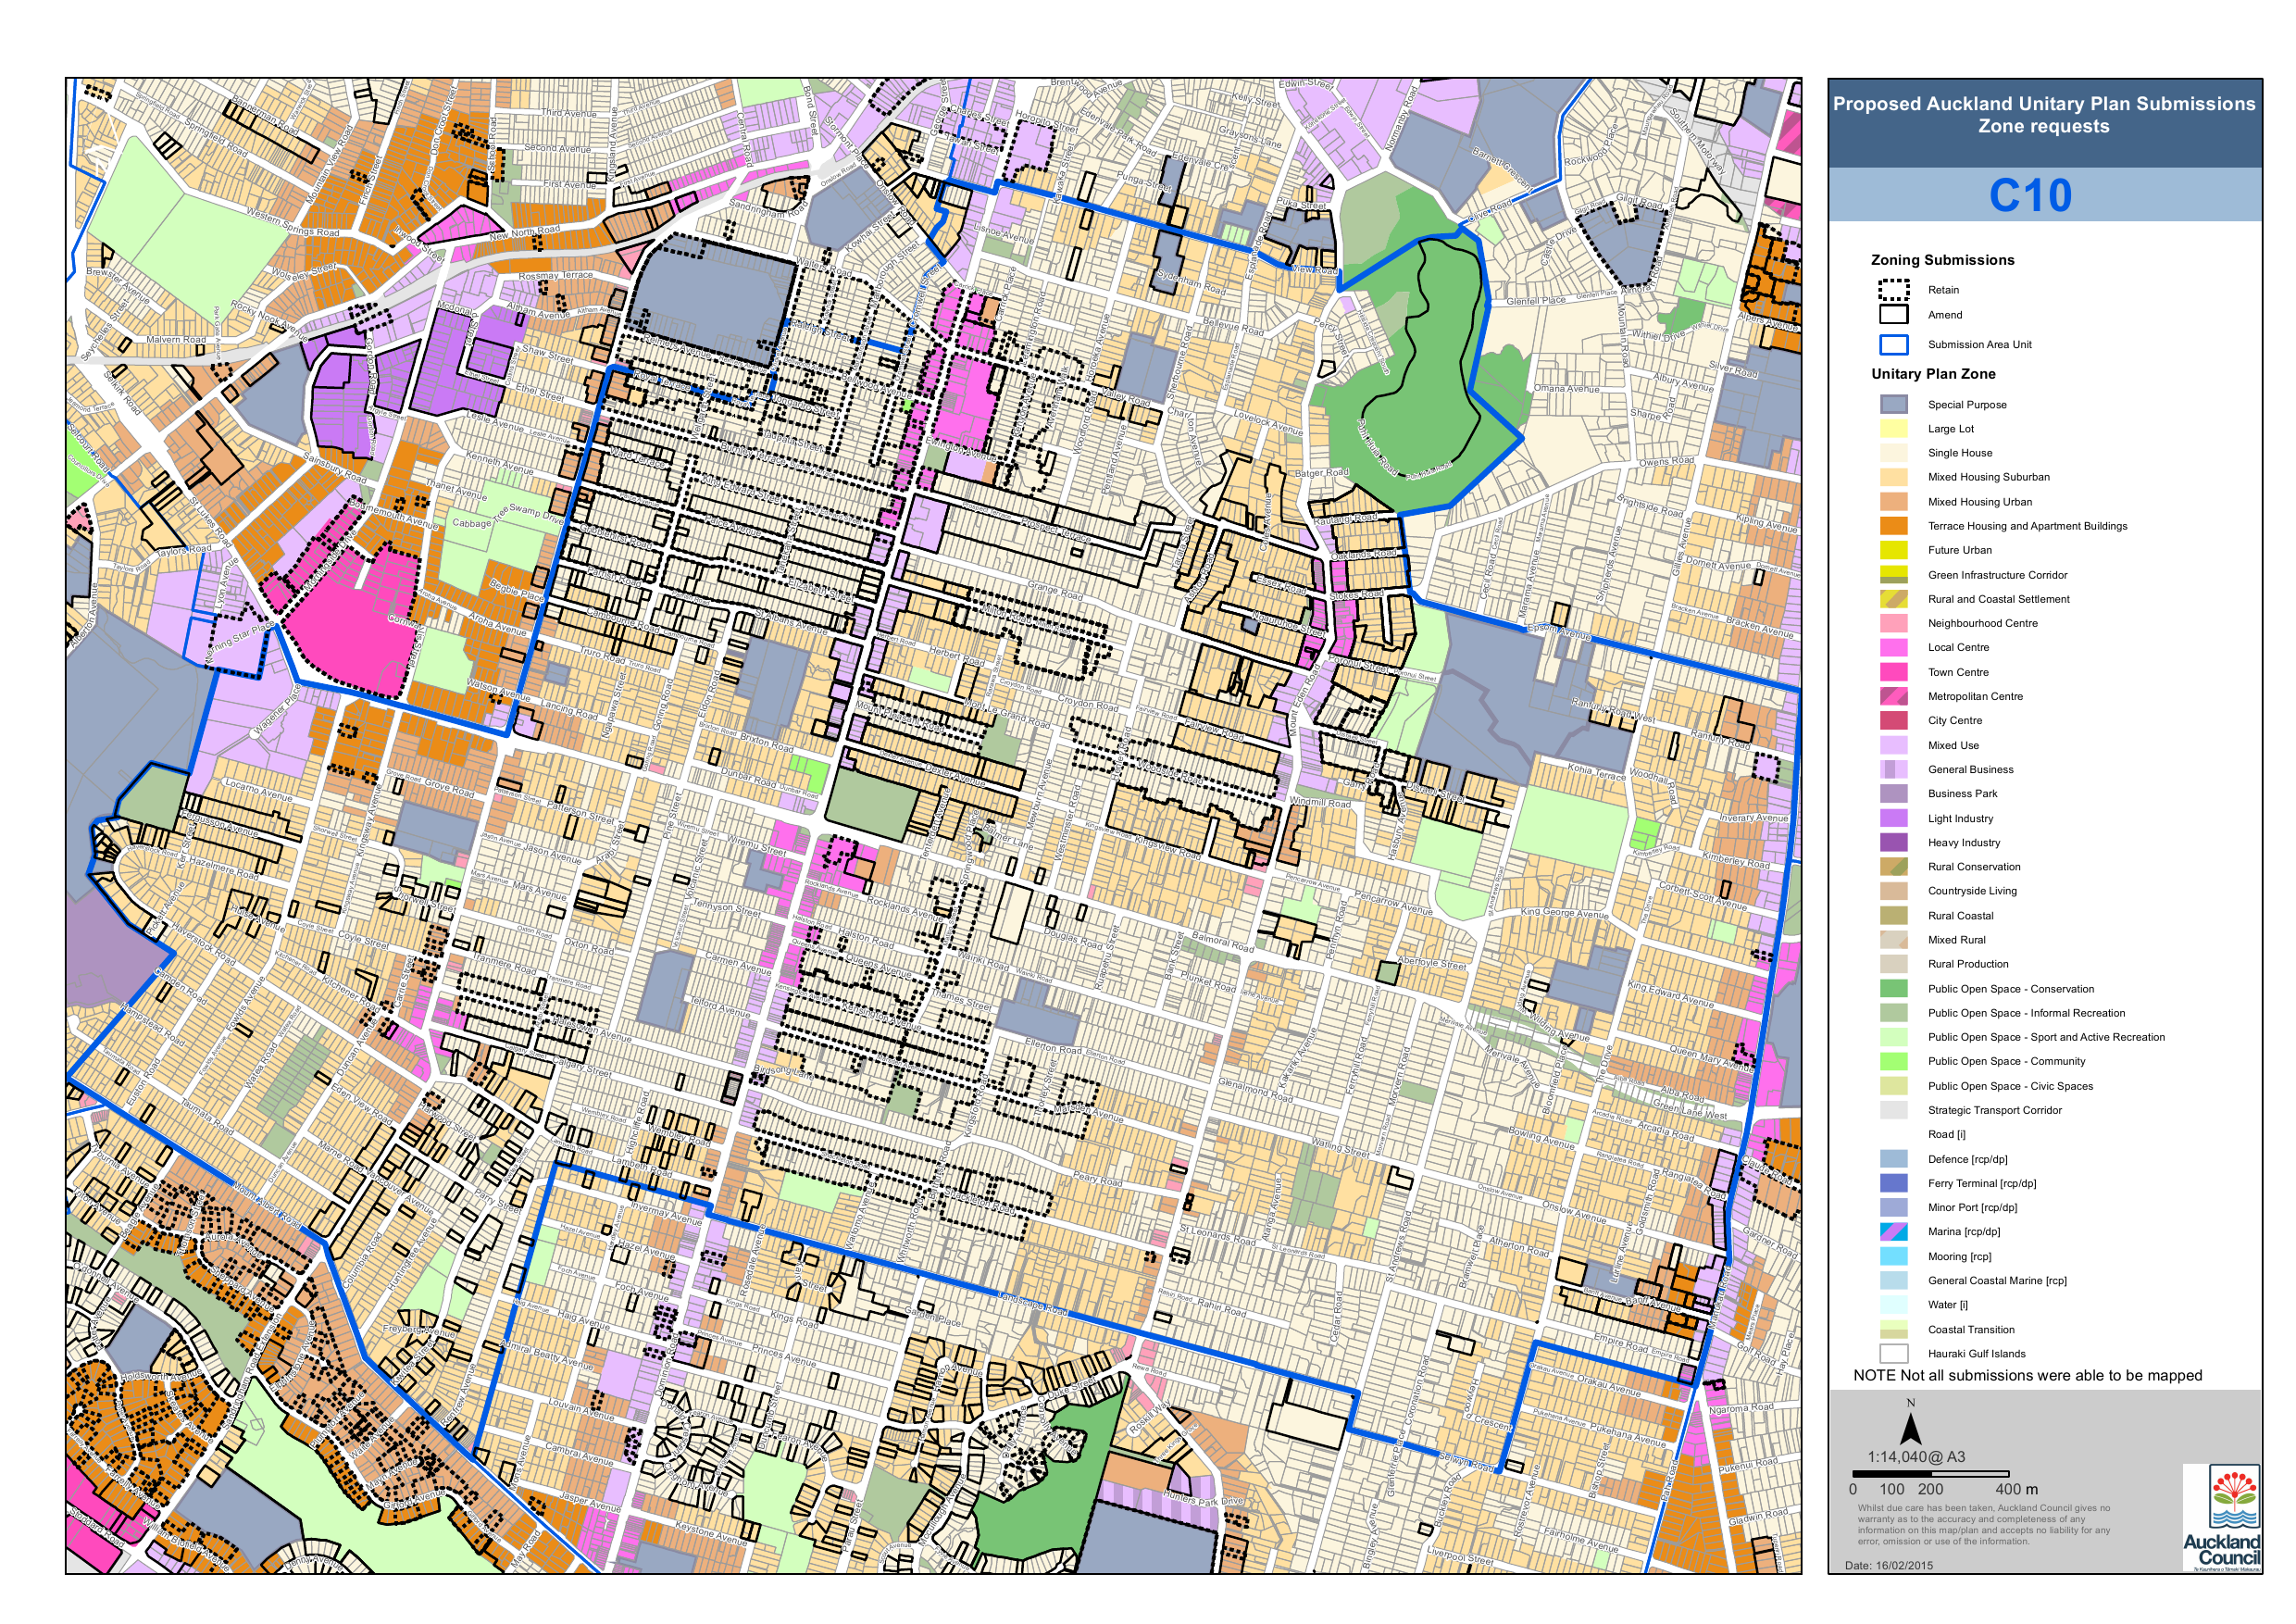
Task: Select the Green Infrastructure Corridor swatch
Action: point(1893,575)
